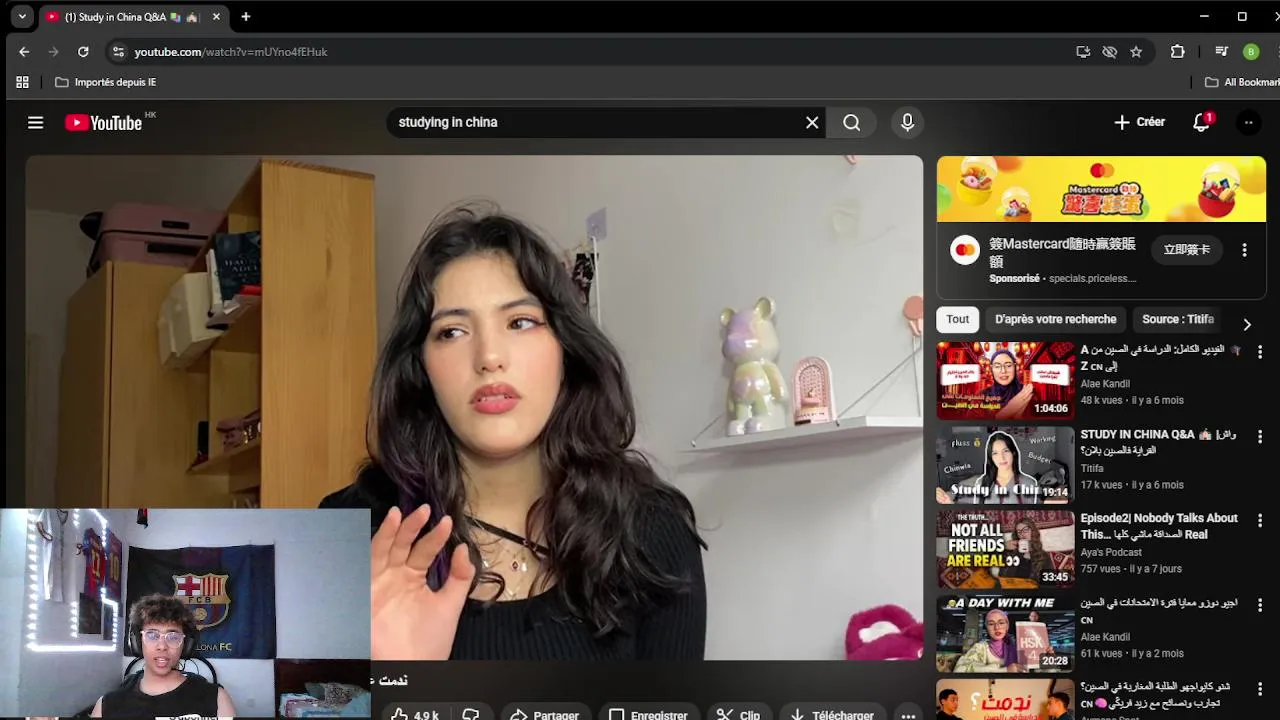Click the 立即簽卡 ad button
Image resolution: width=1280 pixels, height=720 pixels.
click(x=1187, y=250)
